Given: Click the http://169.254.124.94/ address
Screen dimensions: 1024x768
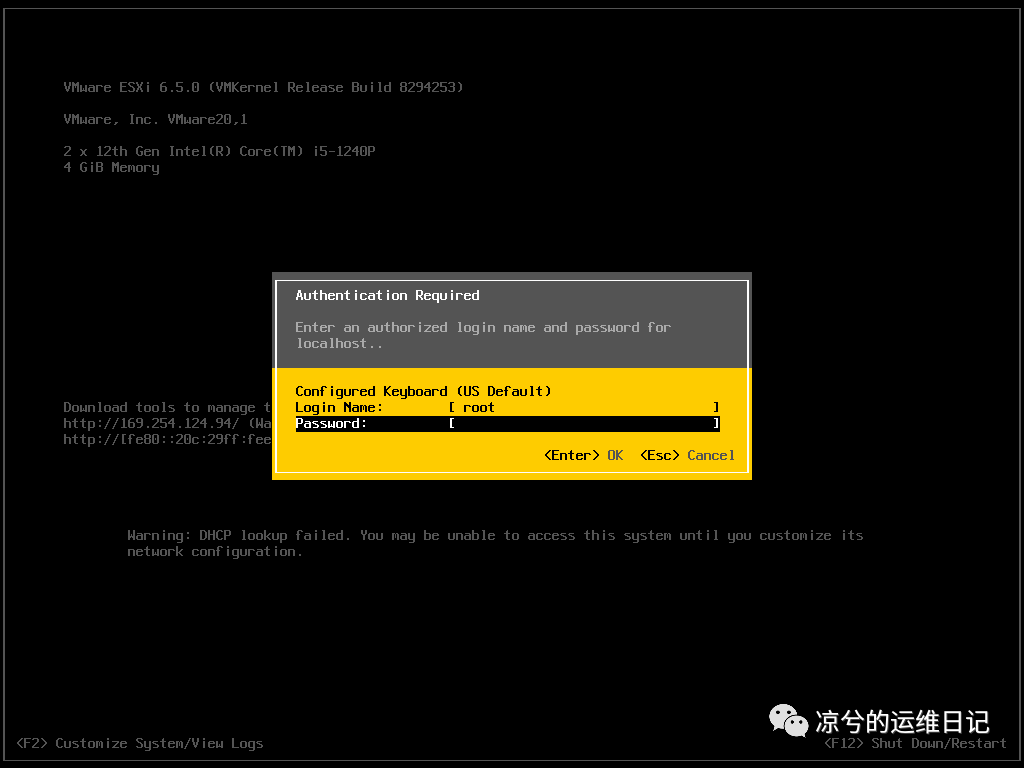Looking at the screenshot, I should click(152, 423).
